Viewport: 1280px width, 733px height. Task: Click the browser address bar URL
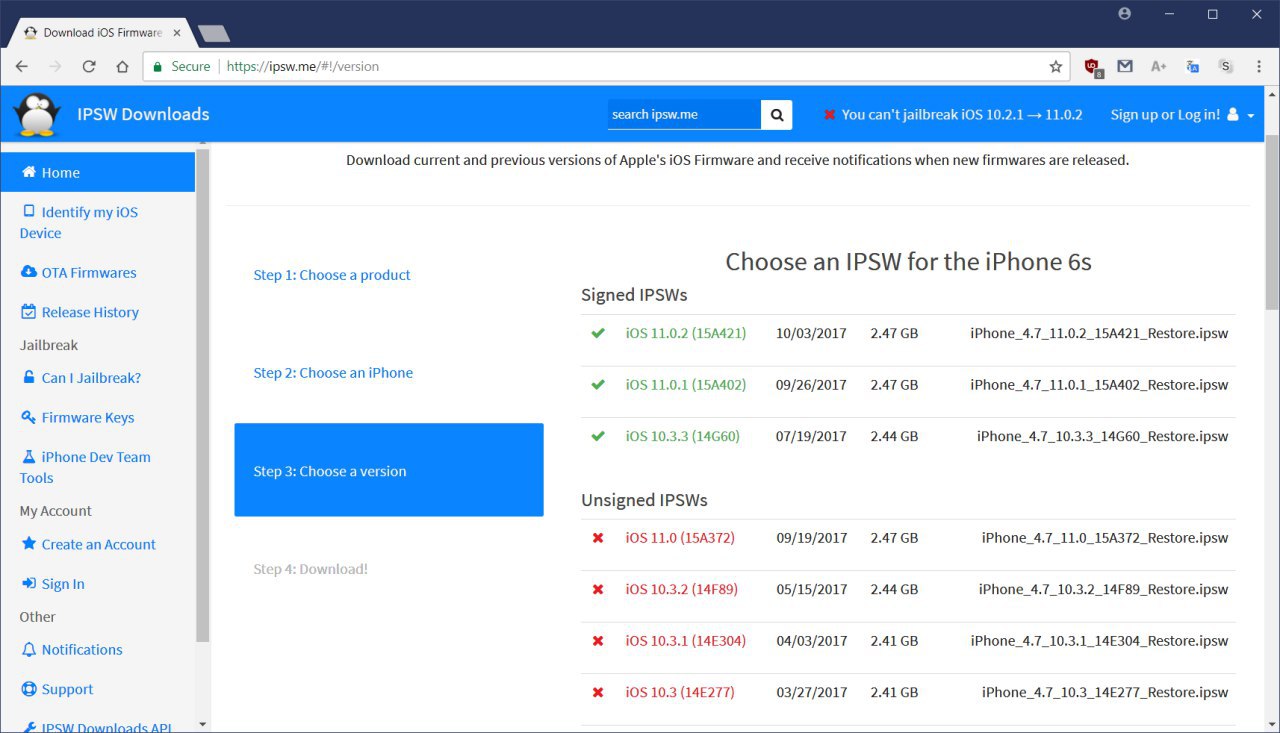[303, 66]
